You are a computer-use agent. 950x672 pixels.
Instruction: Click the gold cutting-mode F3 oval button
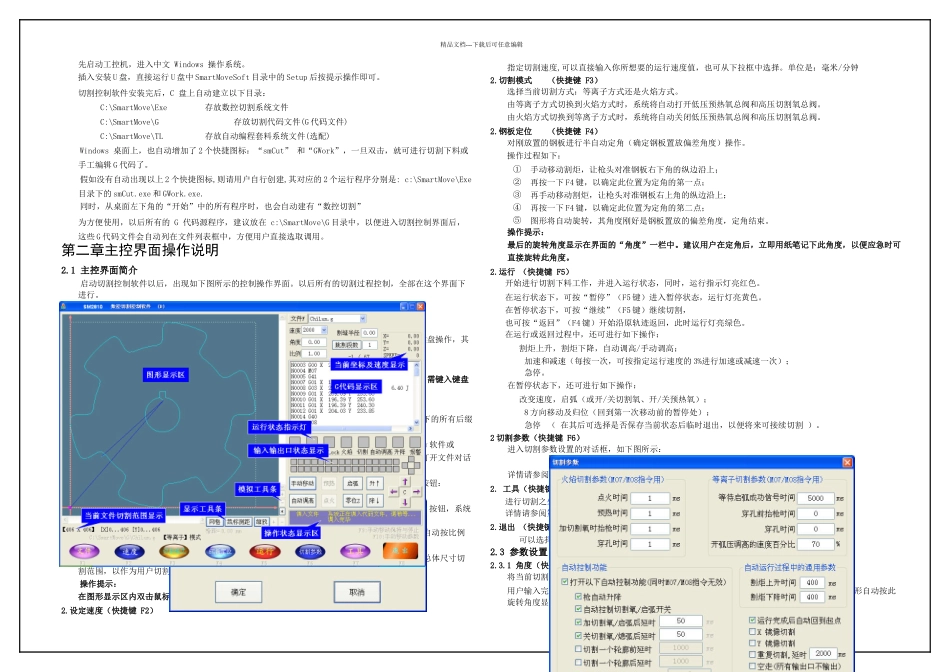coord(174,551)
